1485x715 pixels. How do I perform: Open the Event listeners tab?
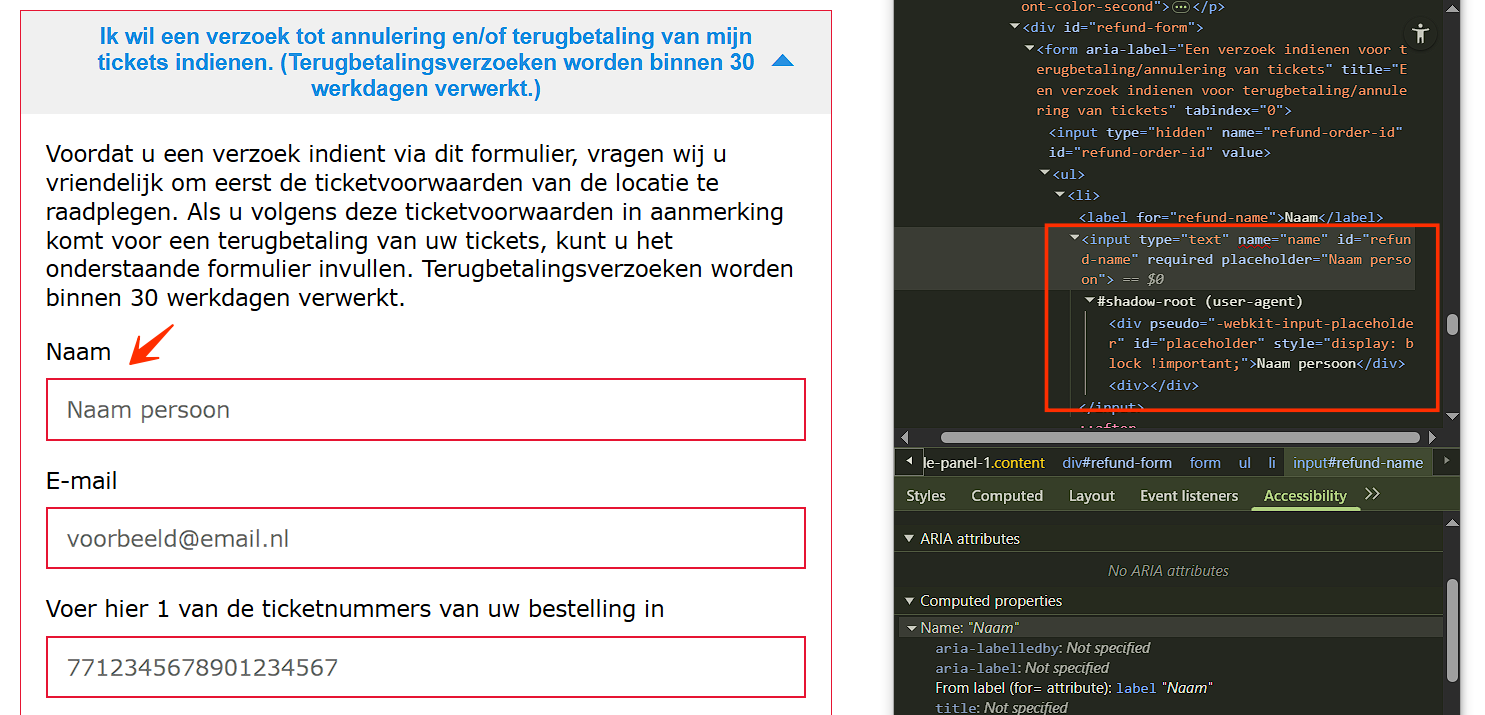pyautogui.click(x=1188, y=496)
